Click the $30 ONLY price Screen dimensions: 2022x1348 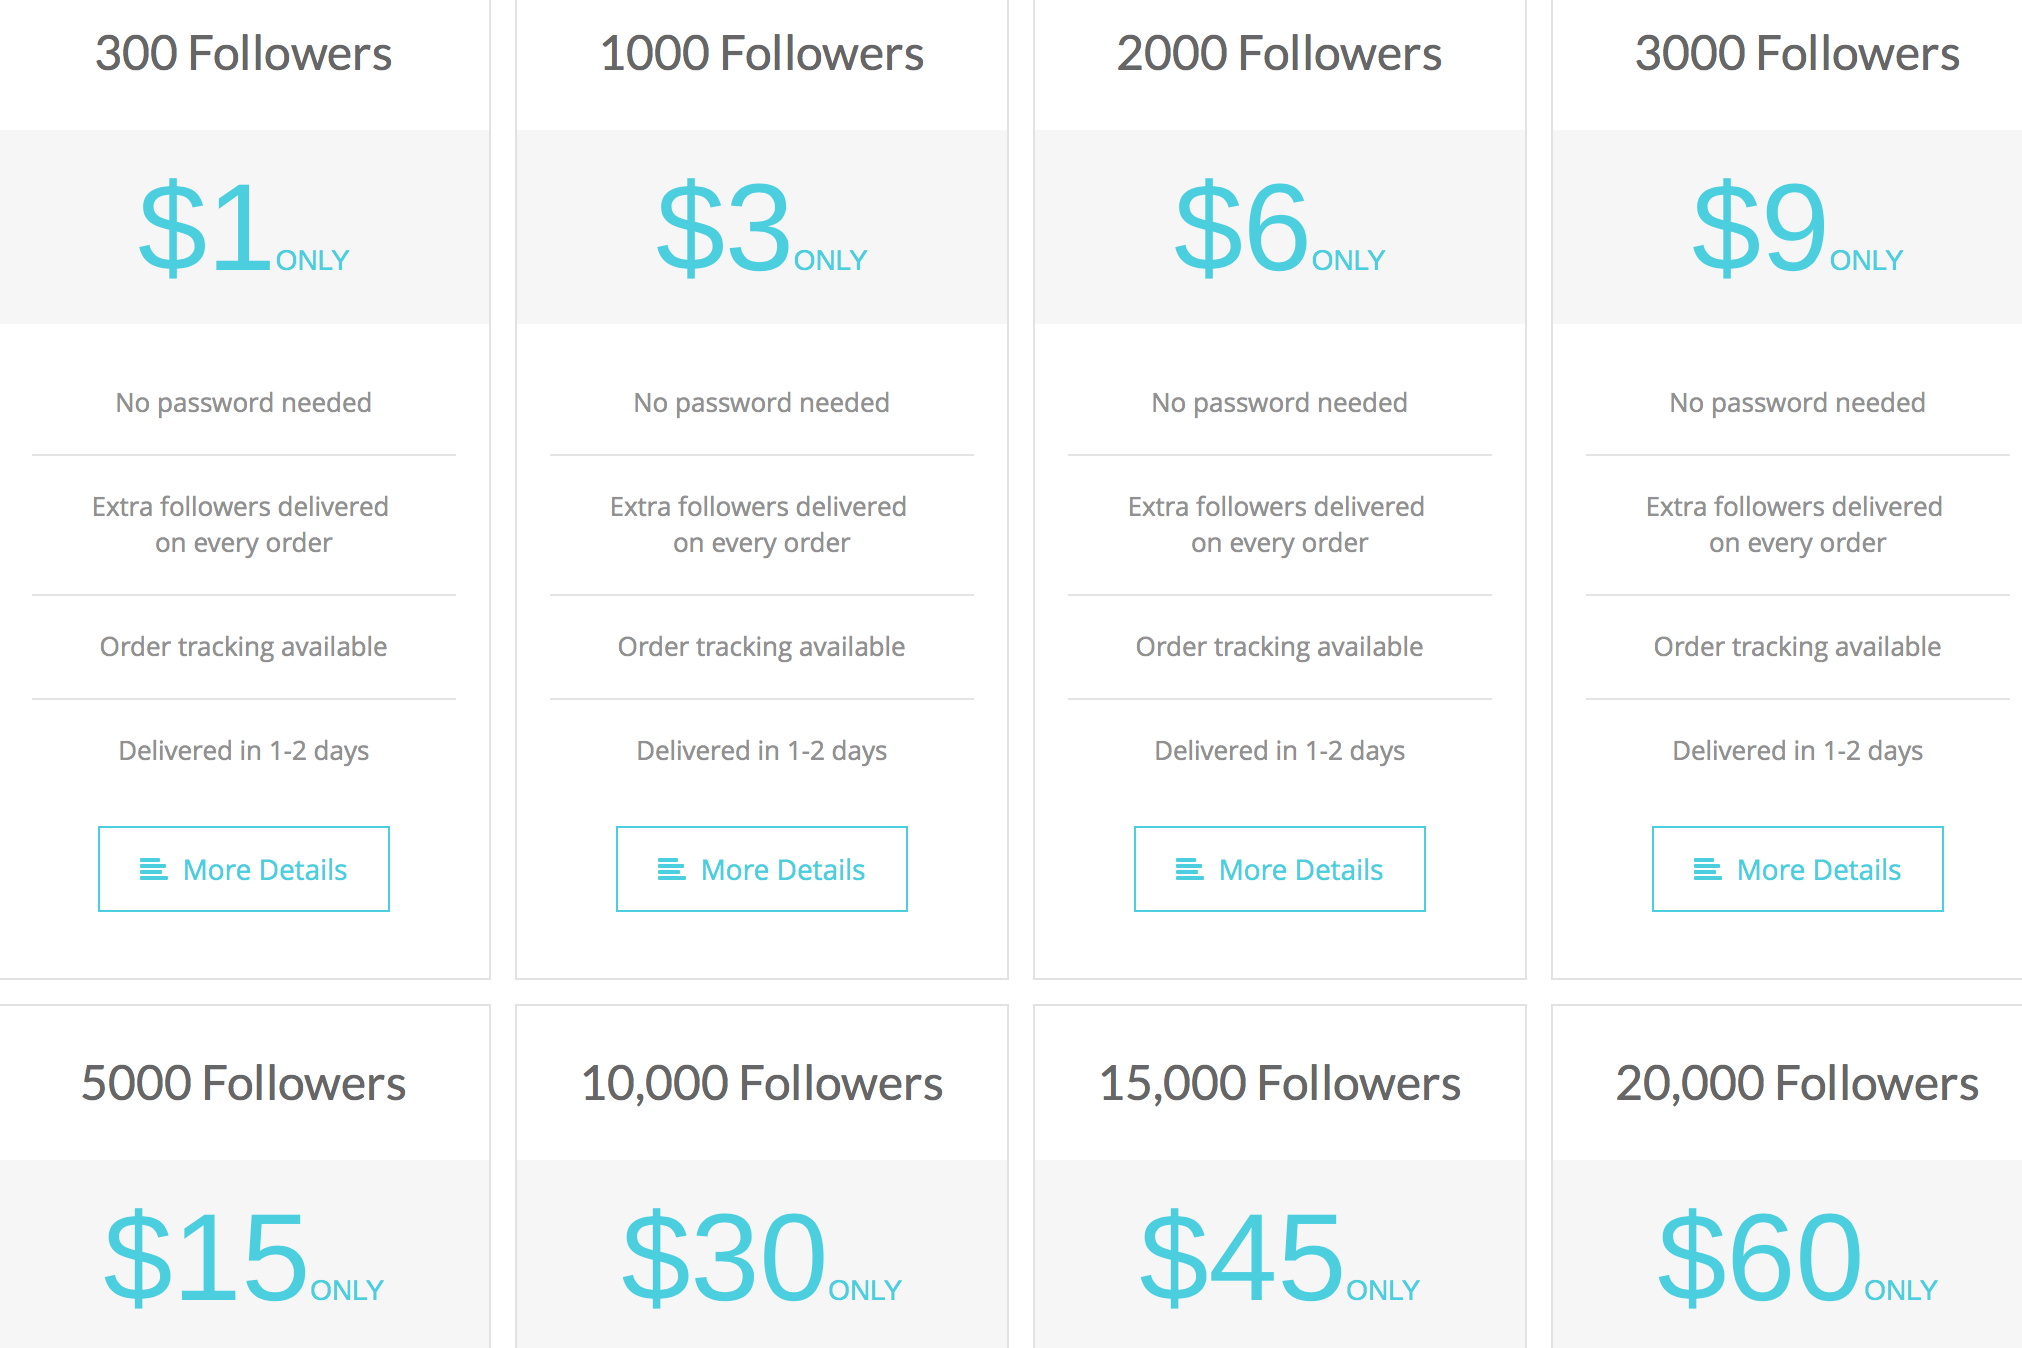(762, 1258)
